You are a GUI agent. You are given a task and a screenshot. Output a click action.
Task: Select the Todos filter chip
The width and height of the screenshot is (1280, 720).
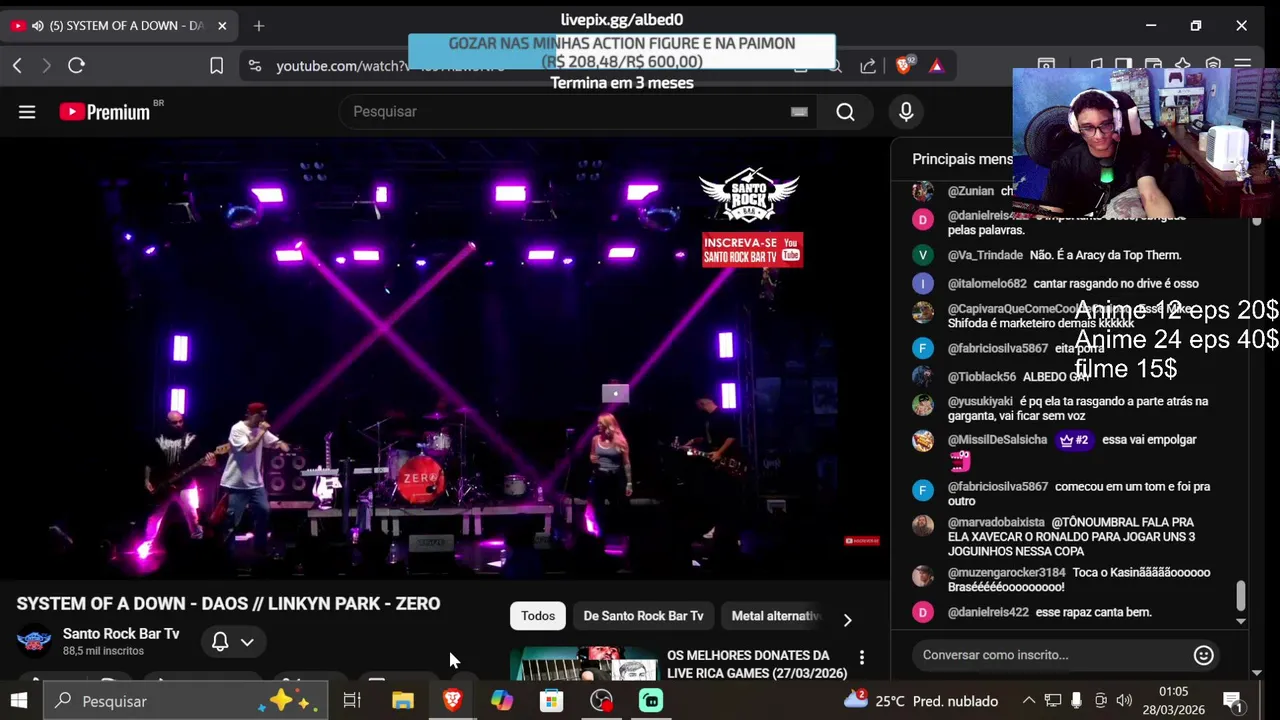(x=537, y=616)
